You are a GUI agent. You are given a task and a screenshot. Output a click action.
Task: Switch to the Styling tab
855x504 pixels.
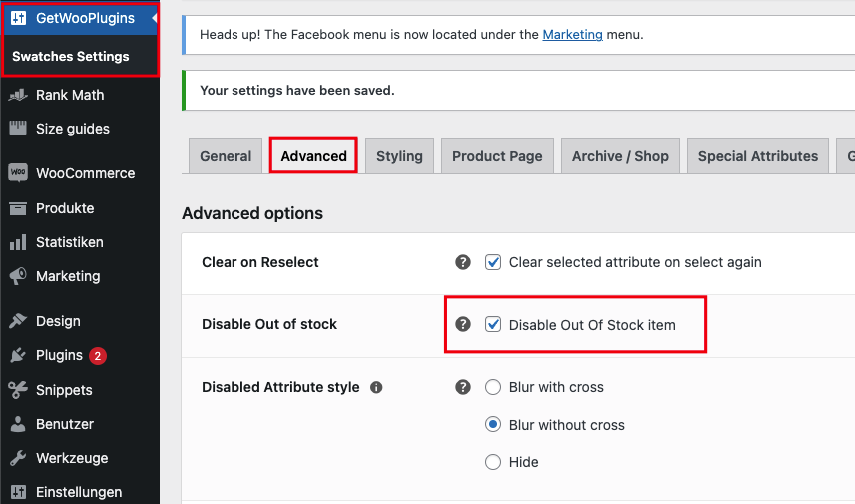pyautogui.click(x=399, y=156)
